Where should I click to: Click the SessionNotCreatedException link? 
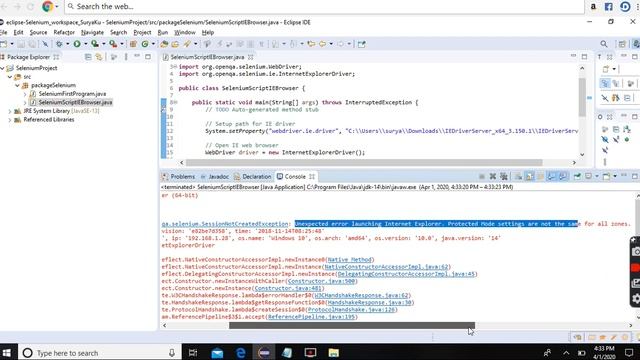click(225, 224)
